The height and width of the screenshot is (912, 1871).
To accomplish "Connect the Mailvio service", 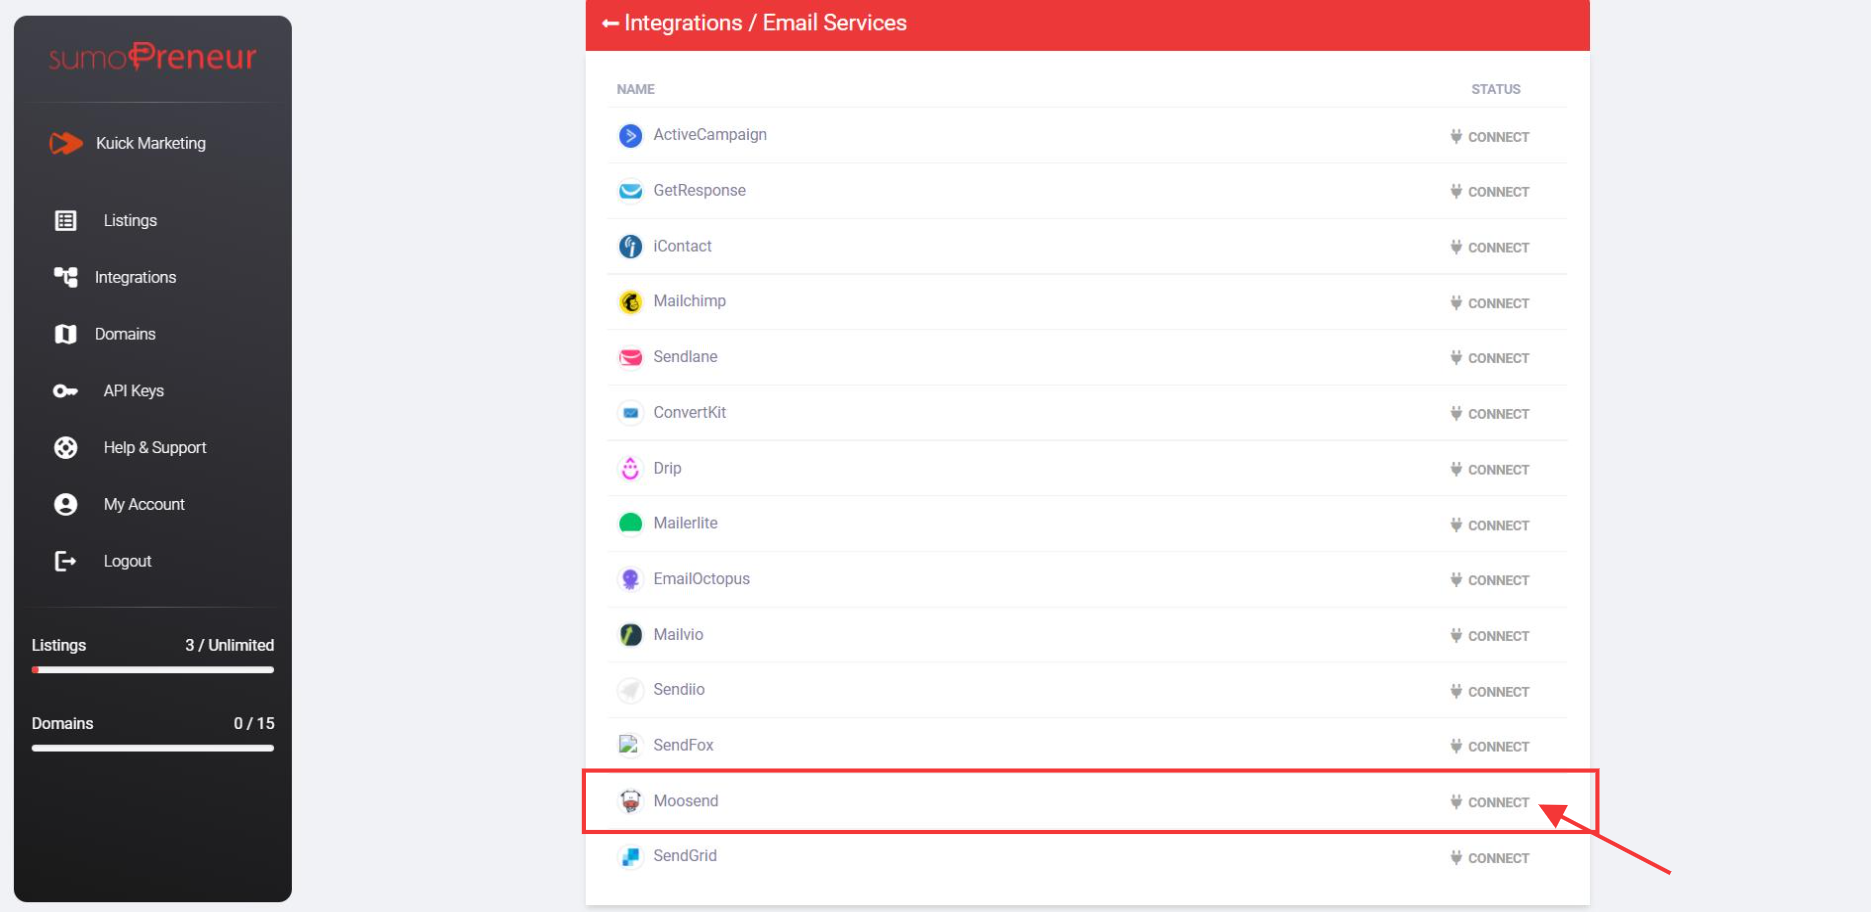I will [1490, 636].
